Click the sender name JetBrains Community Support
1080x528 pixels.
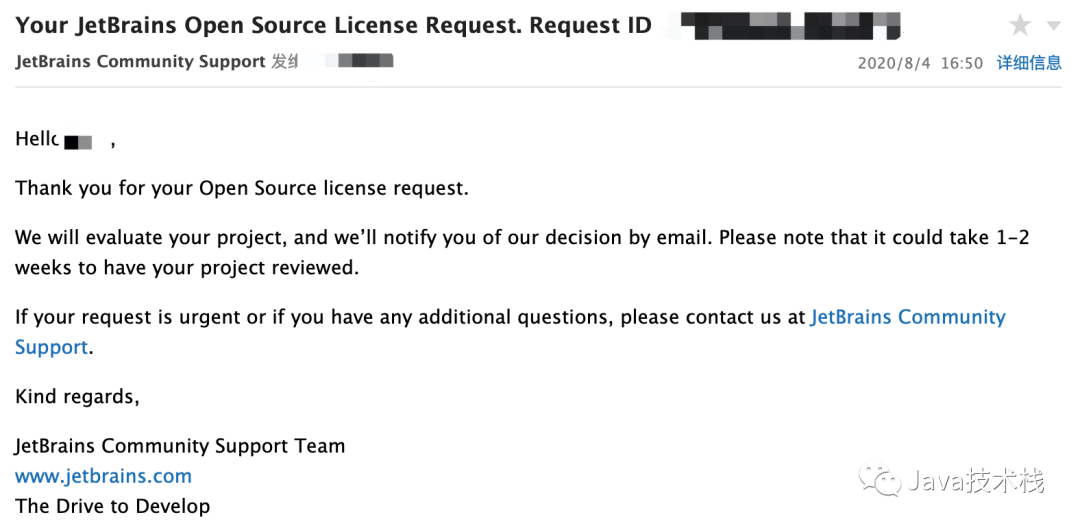pyautogui.click(x=140, y=62)
